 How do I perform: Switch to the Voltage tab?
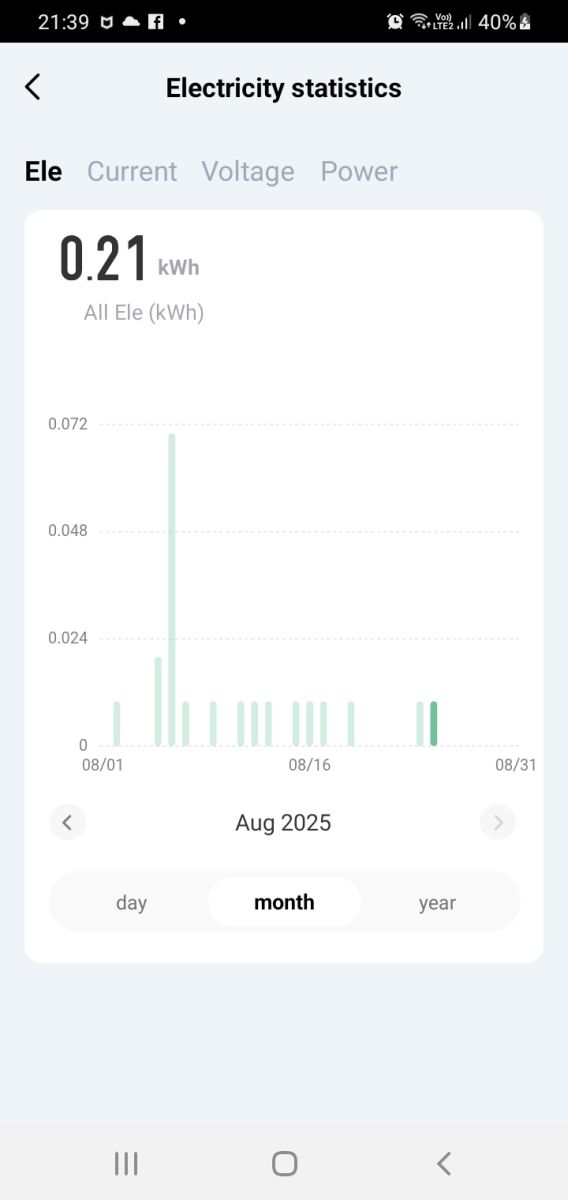[x=248, y=171]
